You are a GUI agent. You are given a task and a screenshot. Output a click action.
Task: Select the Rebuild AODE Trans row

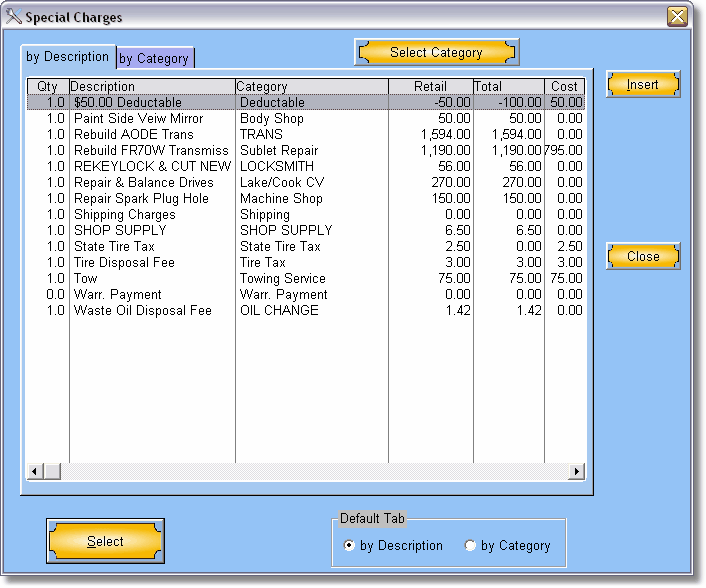134,134
